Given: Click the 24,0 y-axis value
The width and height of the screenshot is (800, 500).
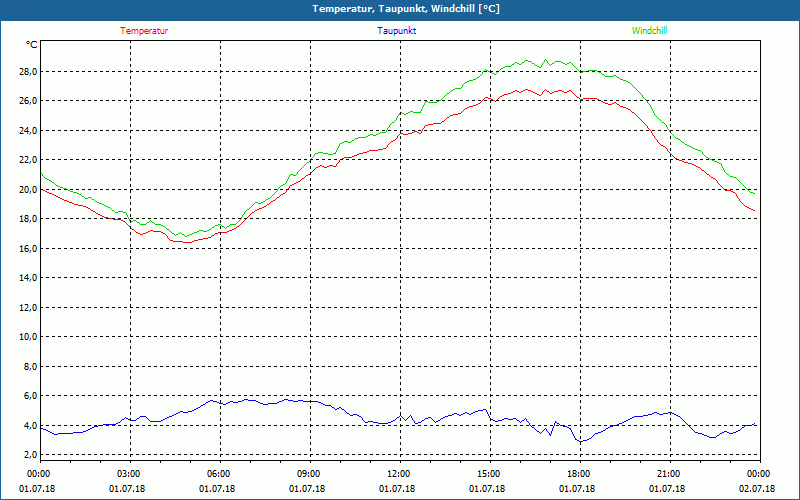Looking at the screenshot, I should pos(29,131).
